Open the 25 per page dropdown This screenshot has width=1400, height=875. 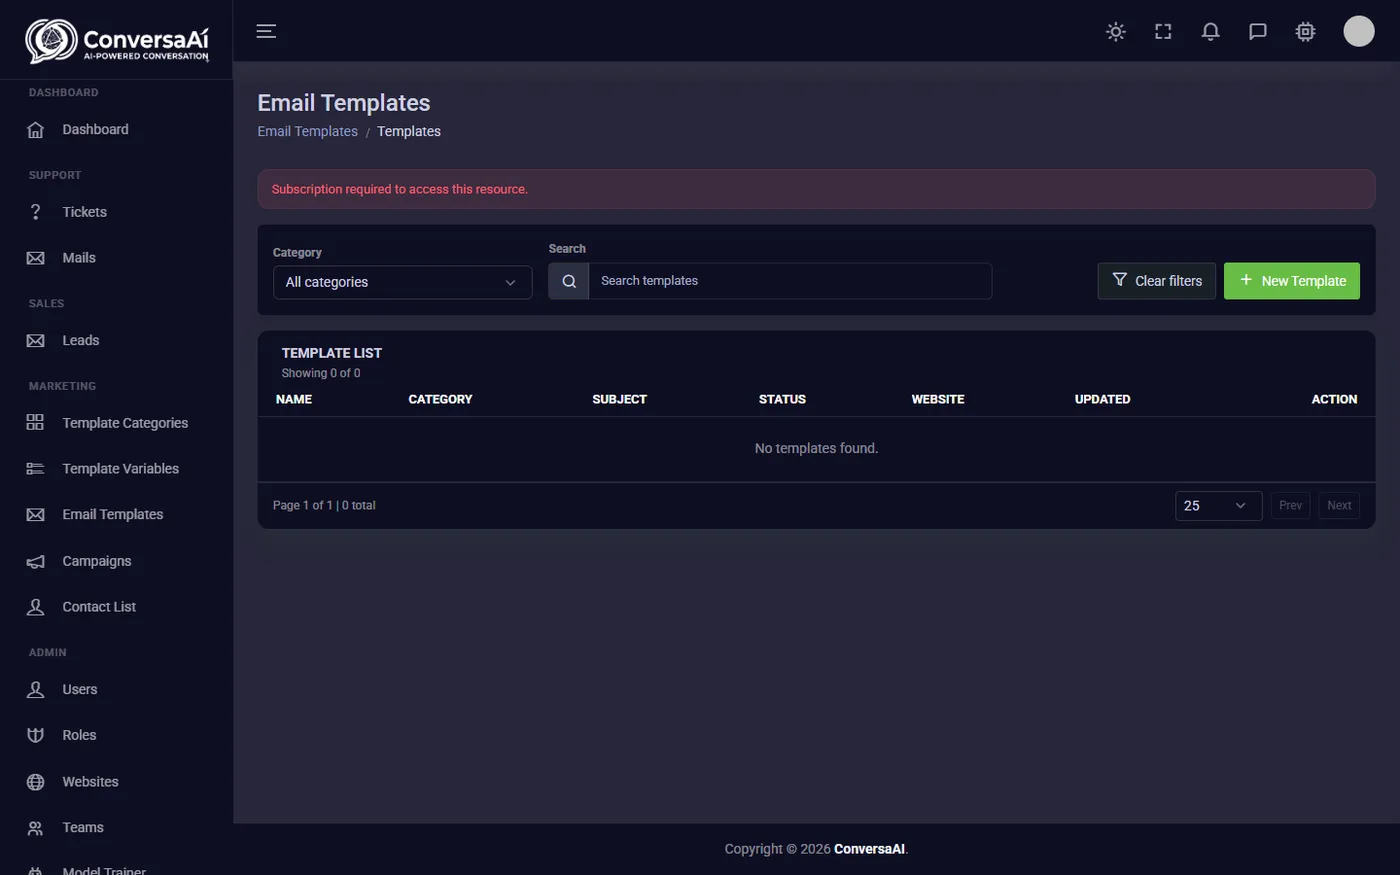(1218, 506)
